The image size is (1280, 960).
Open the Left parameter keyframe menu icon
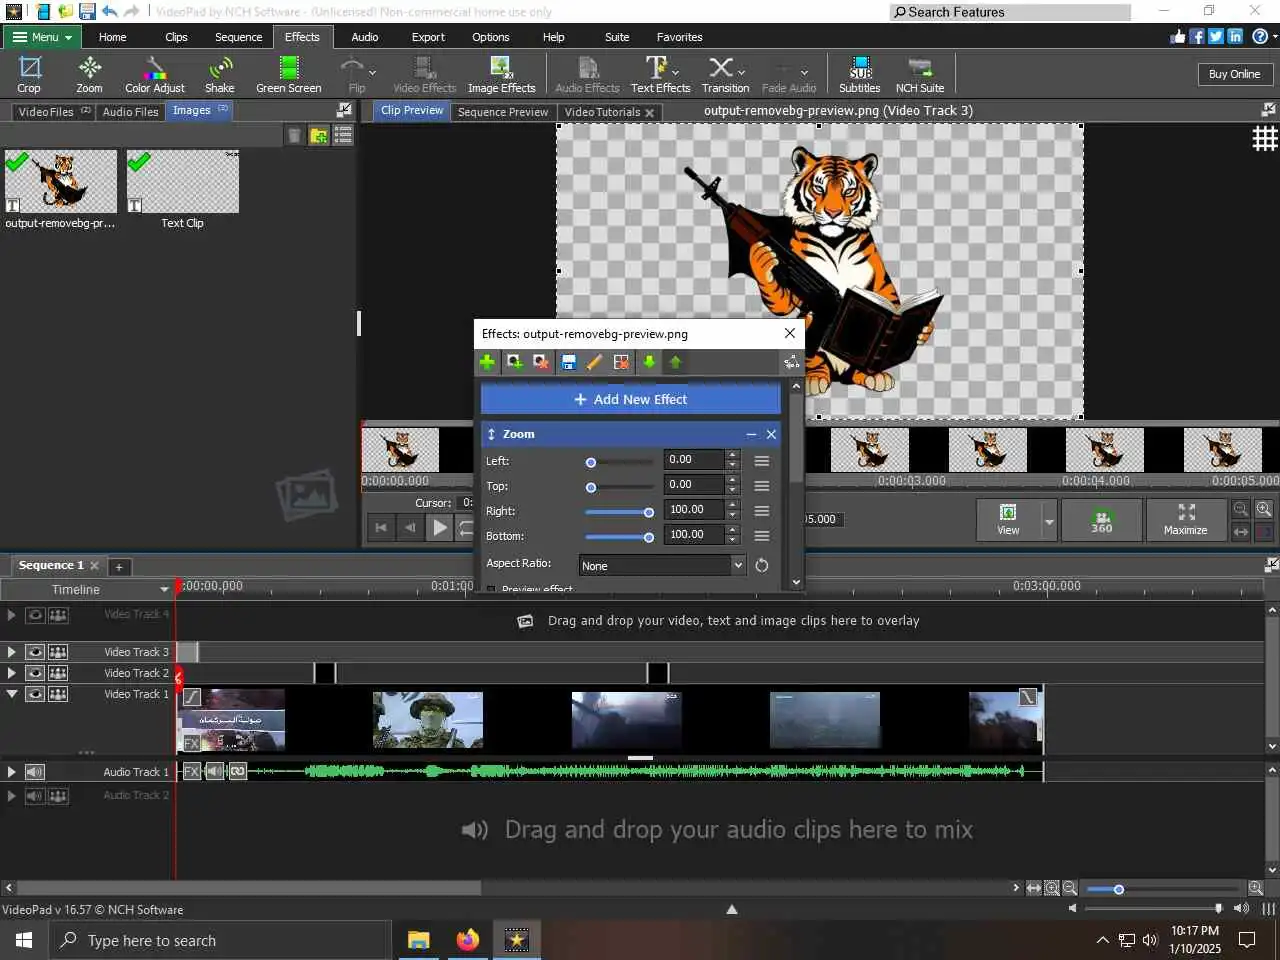tap(762, 461)
